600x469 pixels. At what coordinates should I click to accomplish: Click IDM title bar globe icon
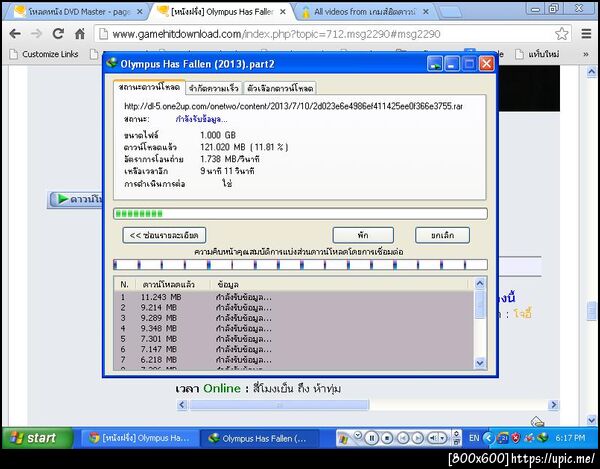pyautogui.click(x=112, y=63)
